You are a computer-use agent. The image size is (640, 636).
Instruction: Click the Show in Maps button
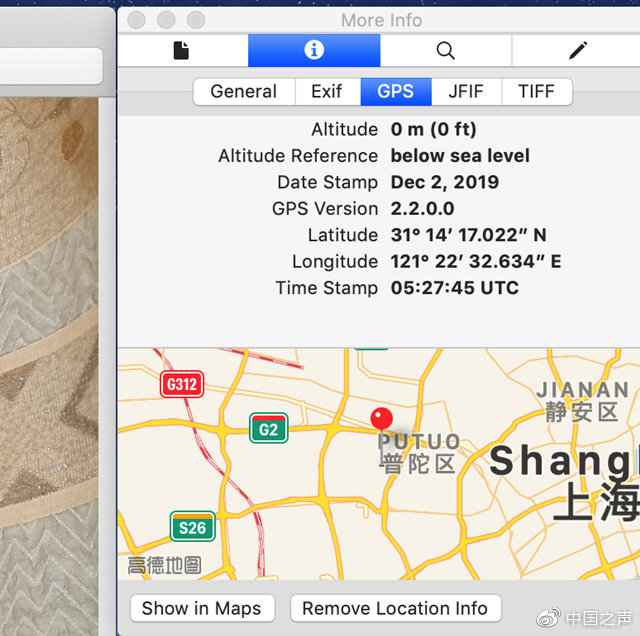201,608
